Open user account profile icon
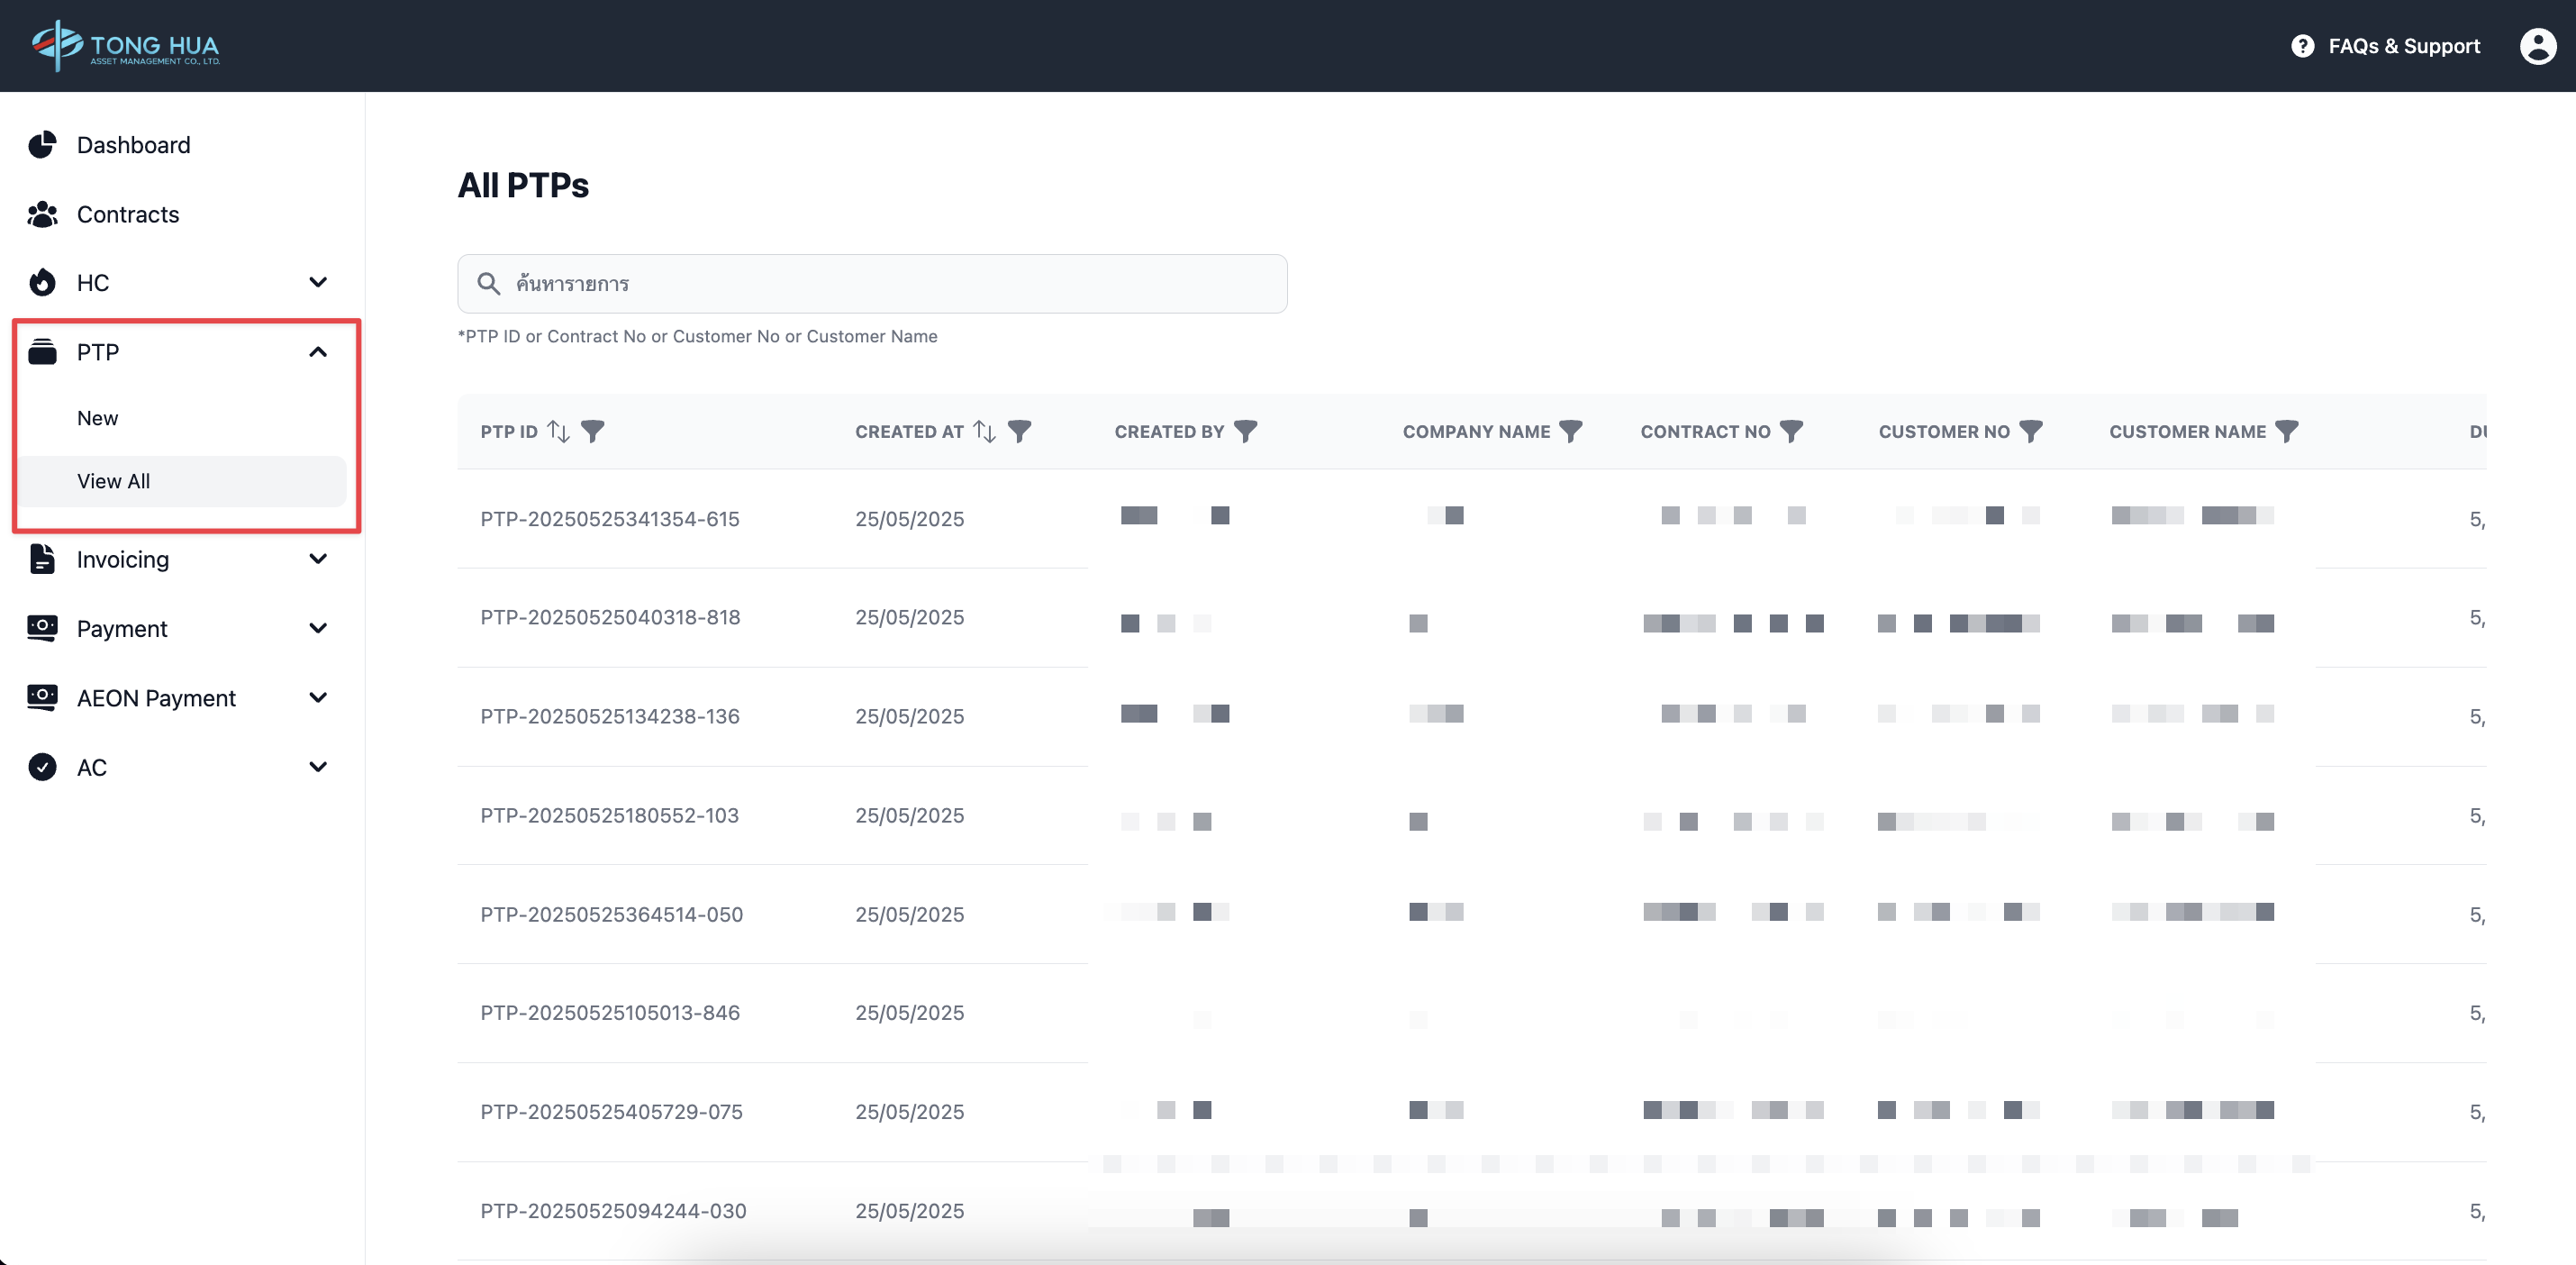 click(2537, 46)
